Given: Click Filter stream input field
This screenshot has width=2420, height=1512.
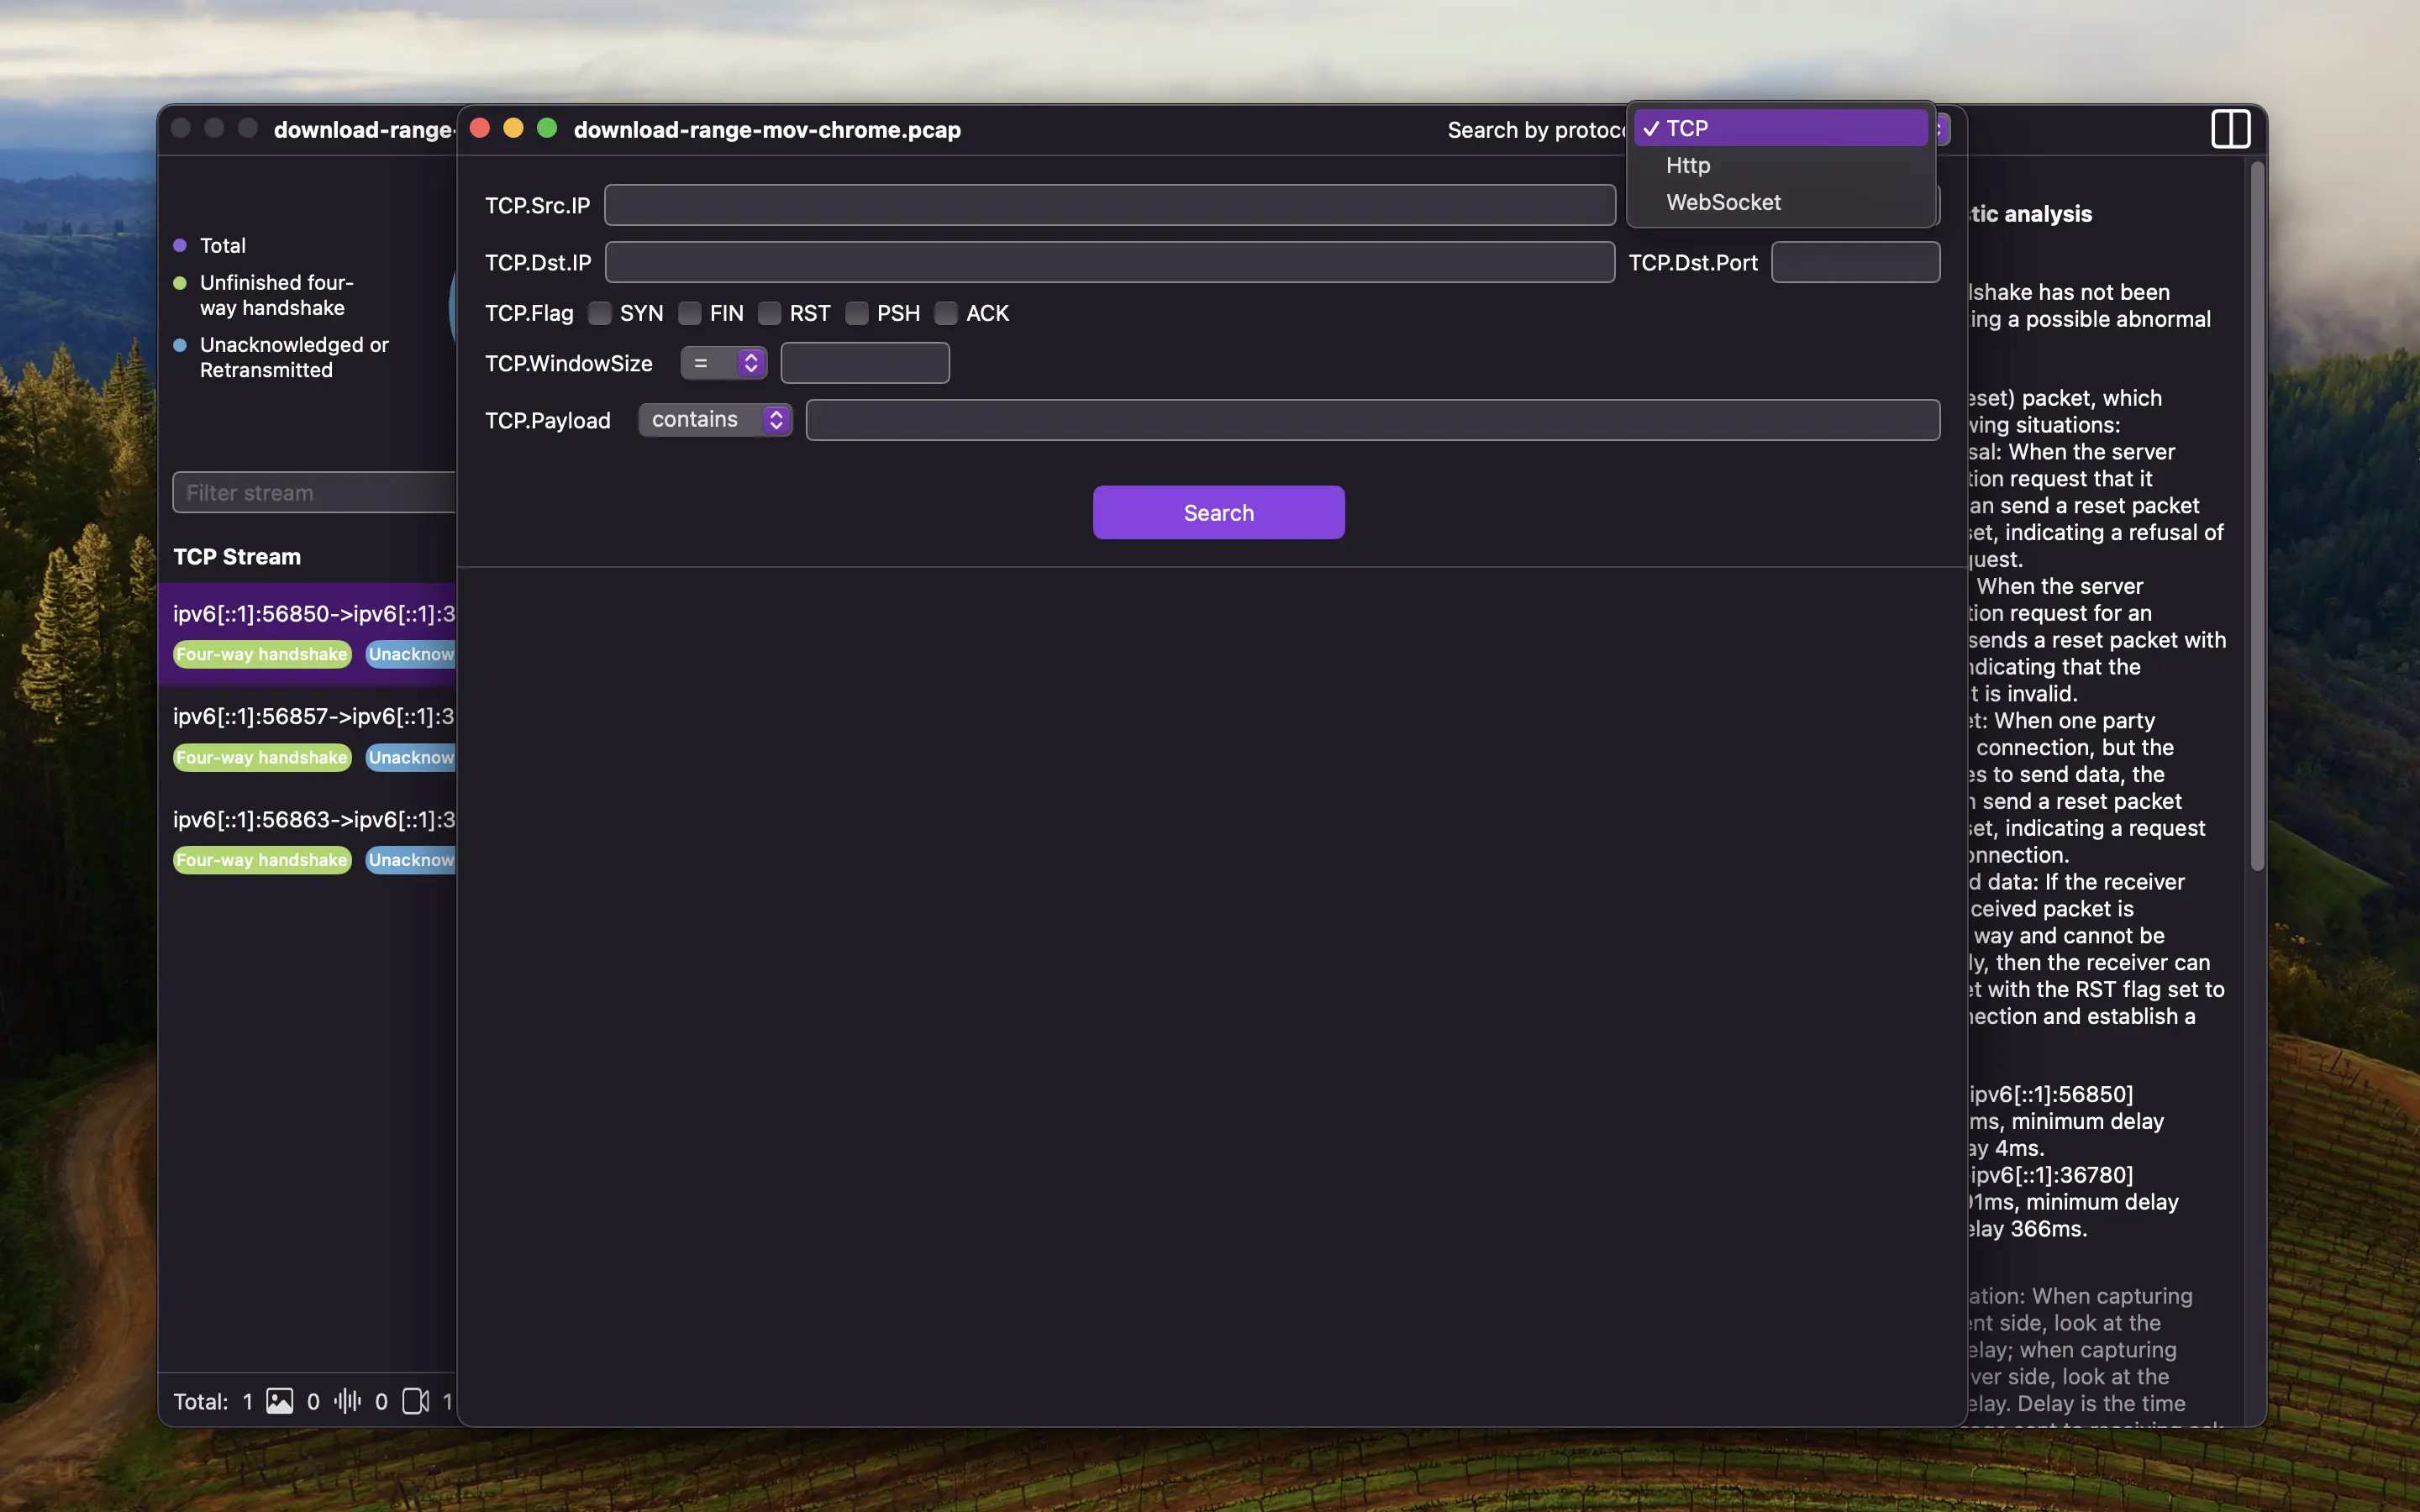Looking at the screenshot, I should pos(313,491).
